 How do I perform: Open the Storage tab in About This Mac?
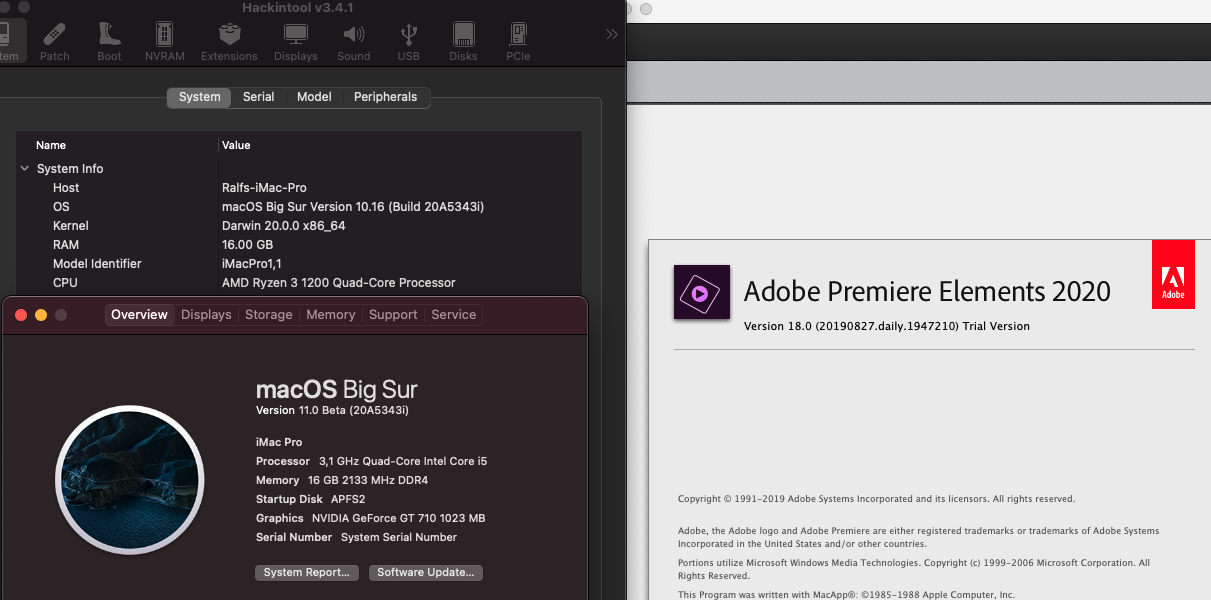coord(269,314)
